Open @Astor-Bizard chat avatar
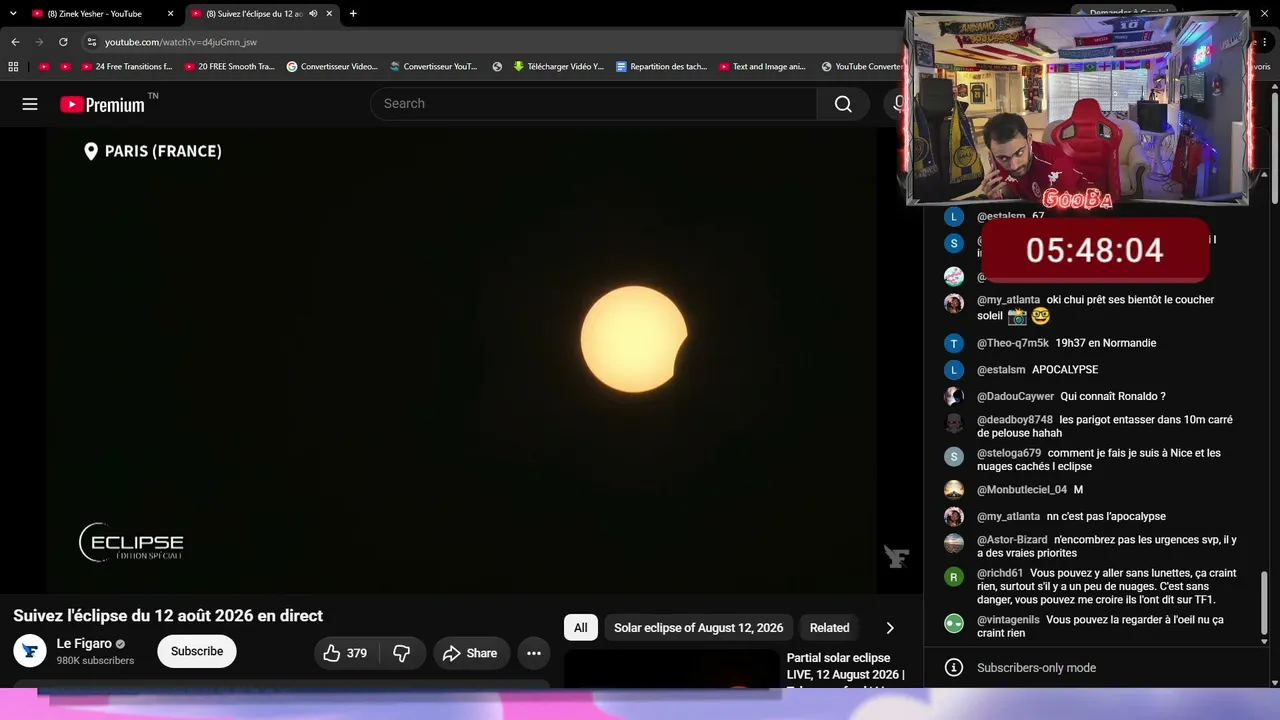The height and width of the screenshot is (720, 1280). click(954, 543)
